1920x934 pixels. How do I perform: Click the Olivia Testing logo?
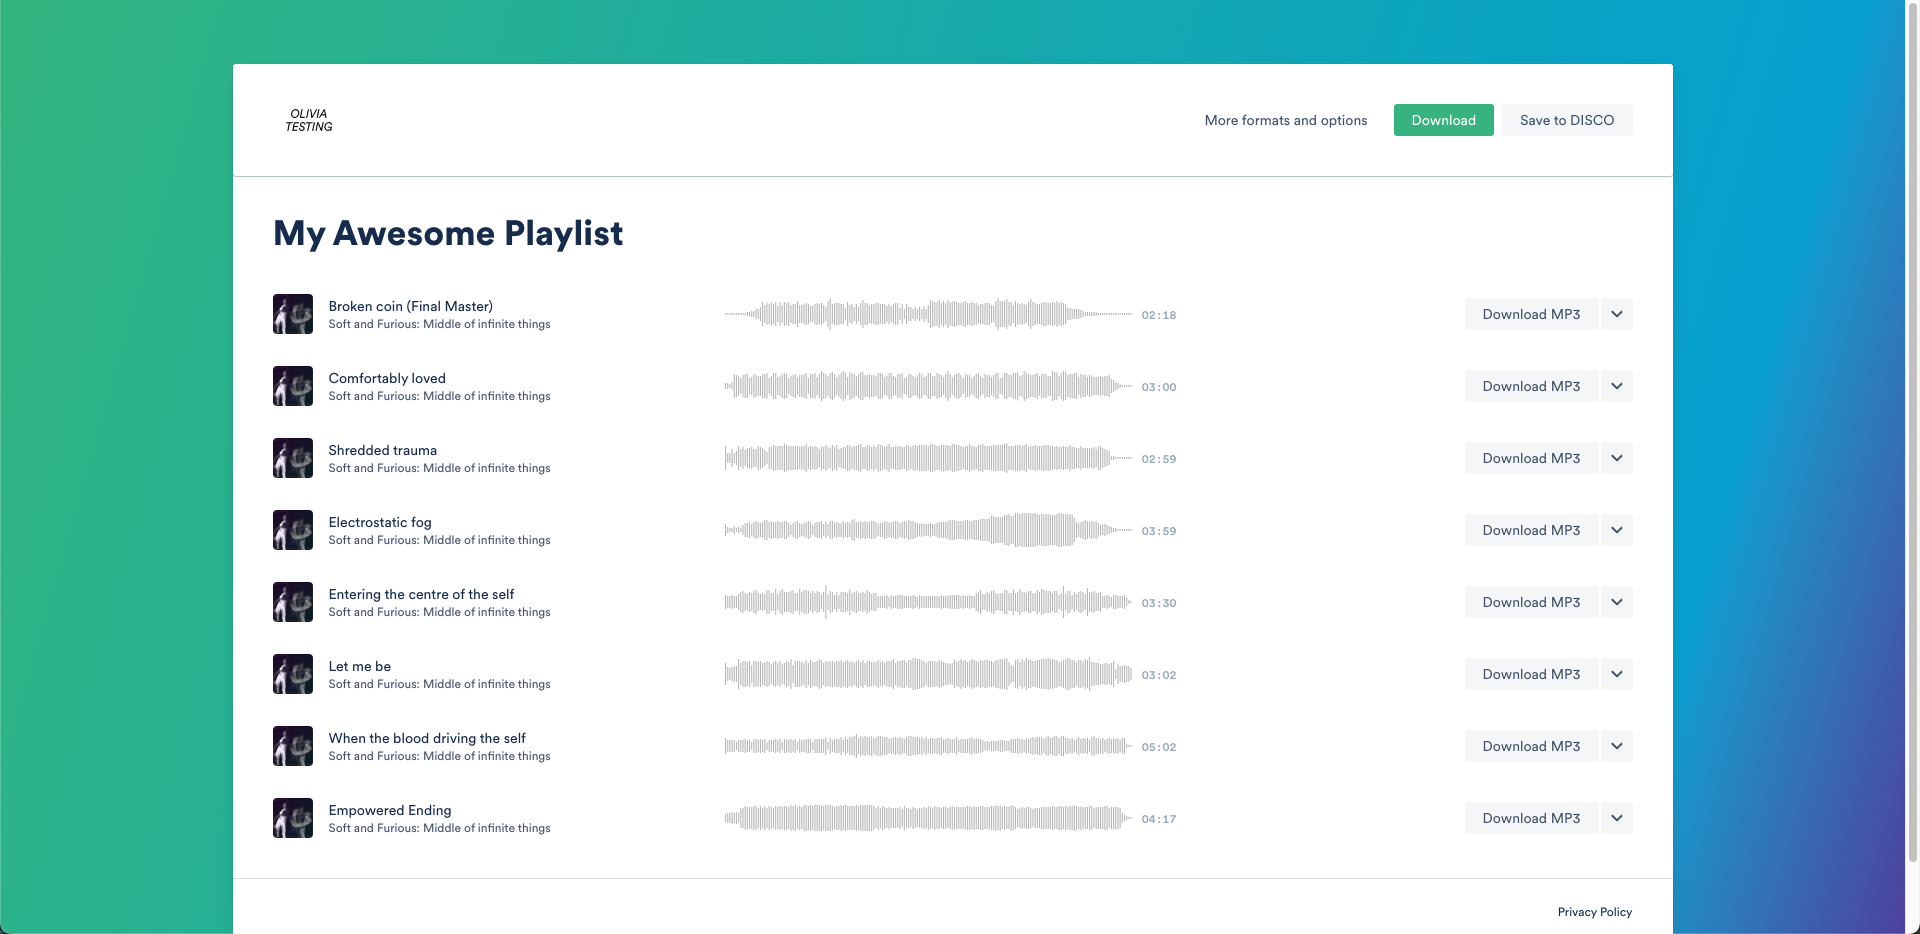[x=309, y=120]
